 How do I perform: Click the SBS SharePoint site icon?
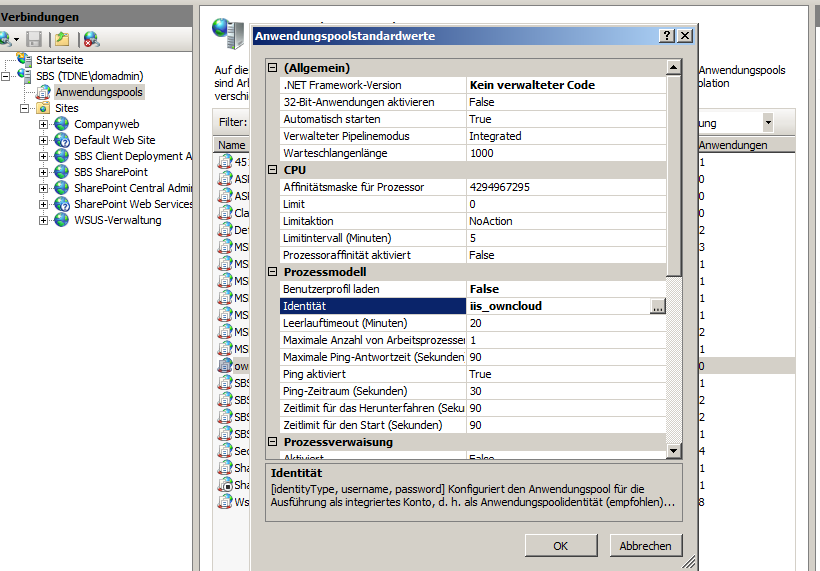tap(62, 172)
